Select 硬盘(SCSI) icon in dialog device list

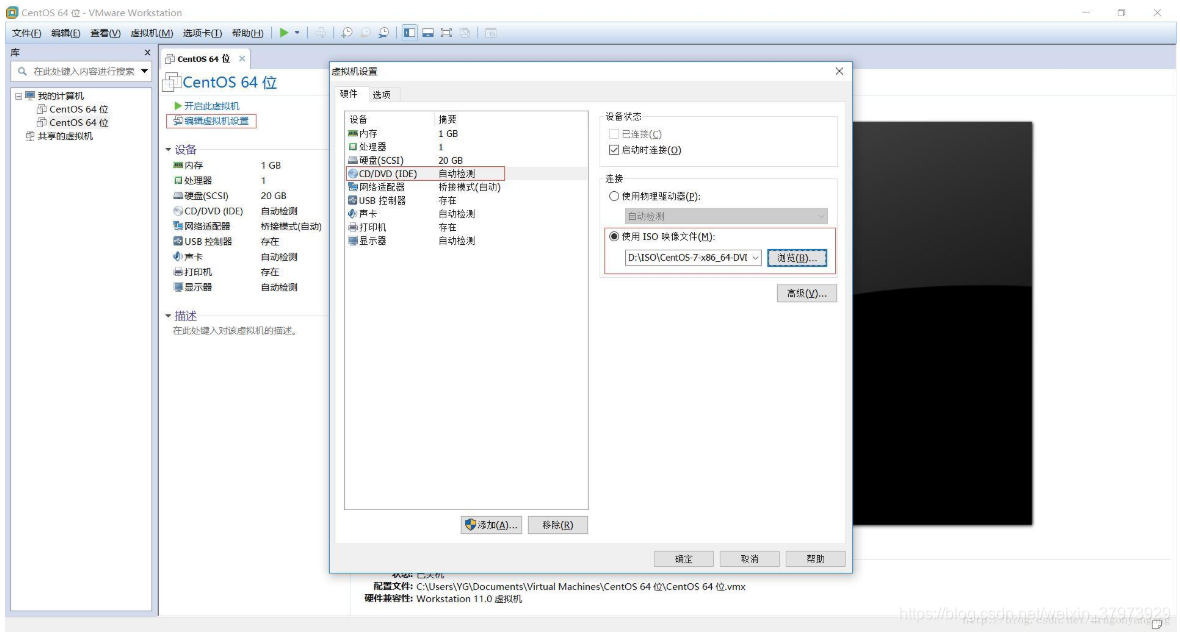352,160
